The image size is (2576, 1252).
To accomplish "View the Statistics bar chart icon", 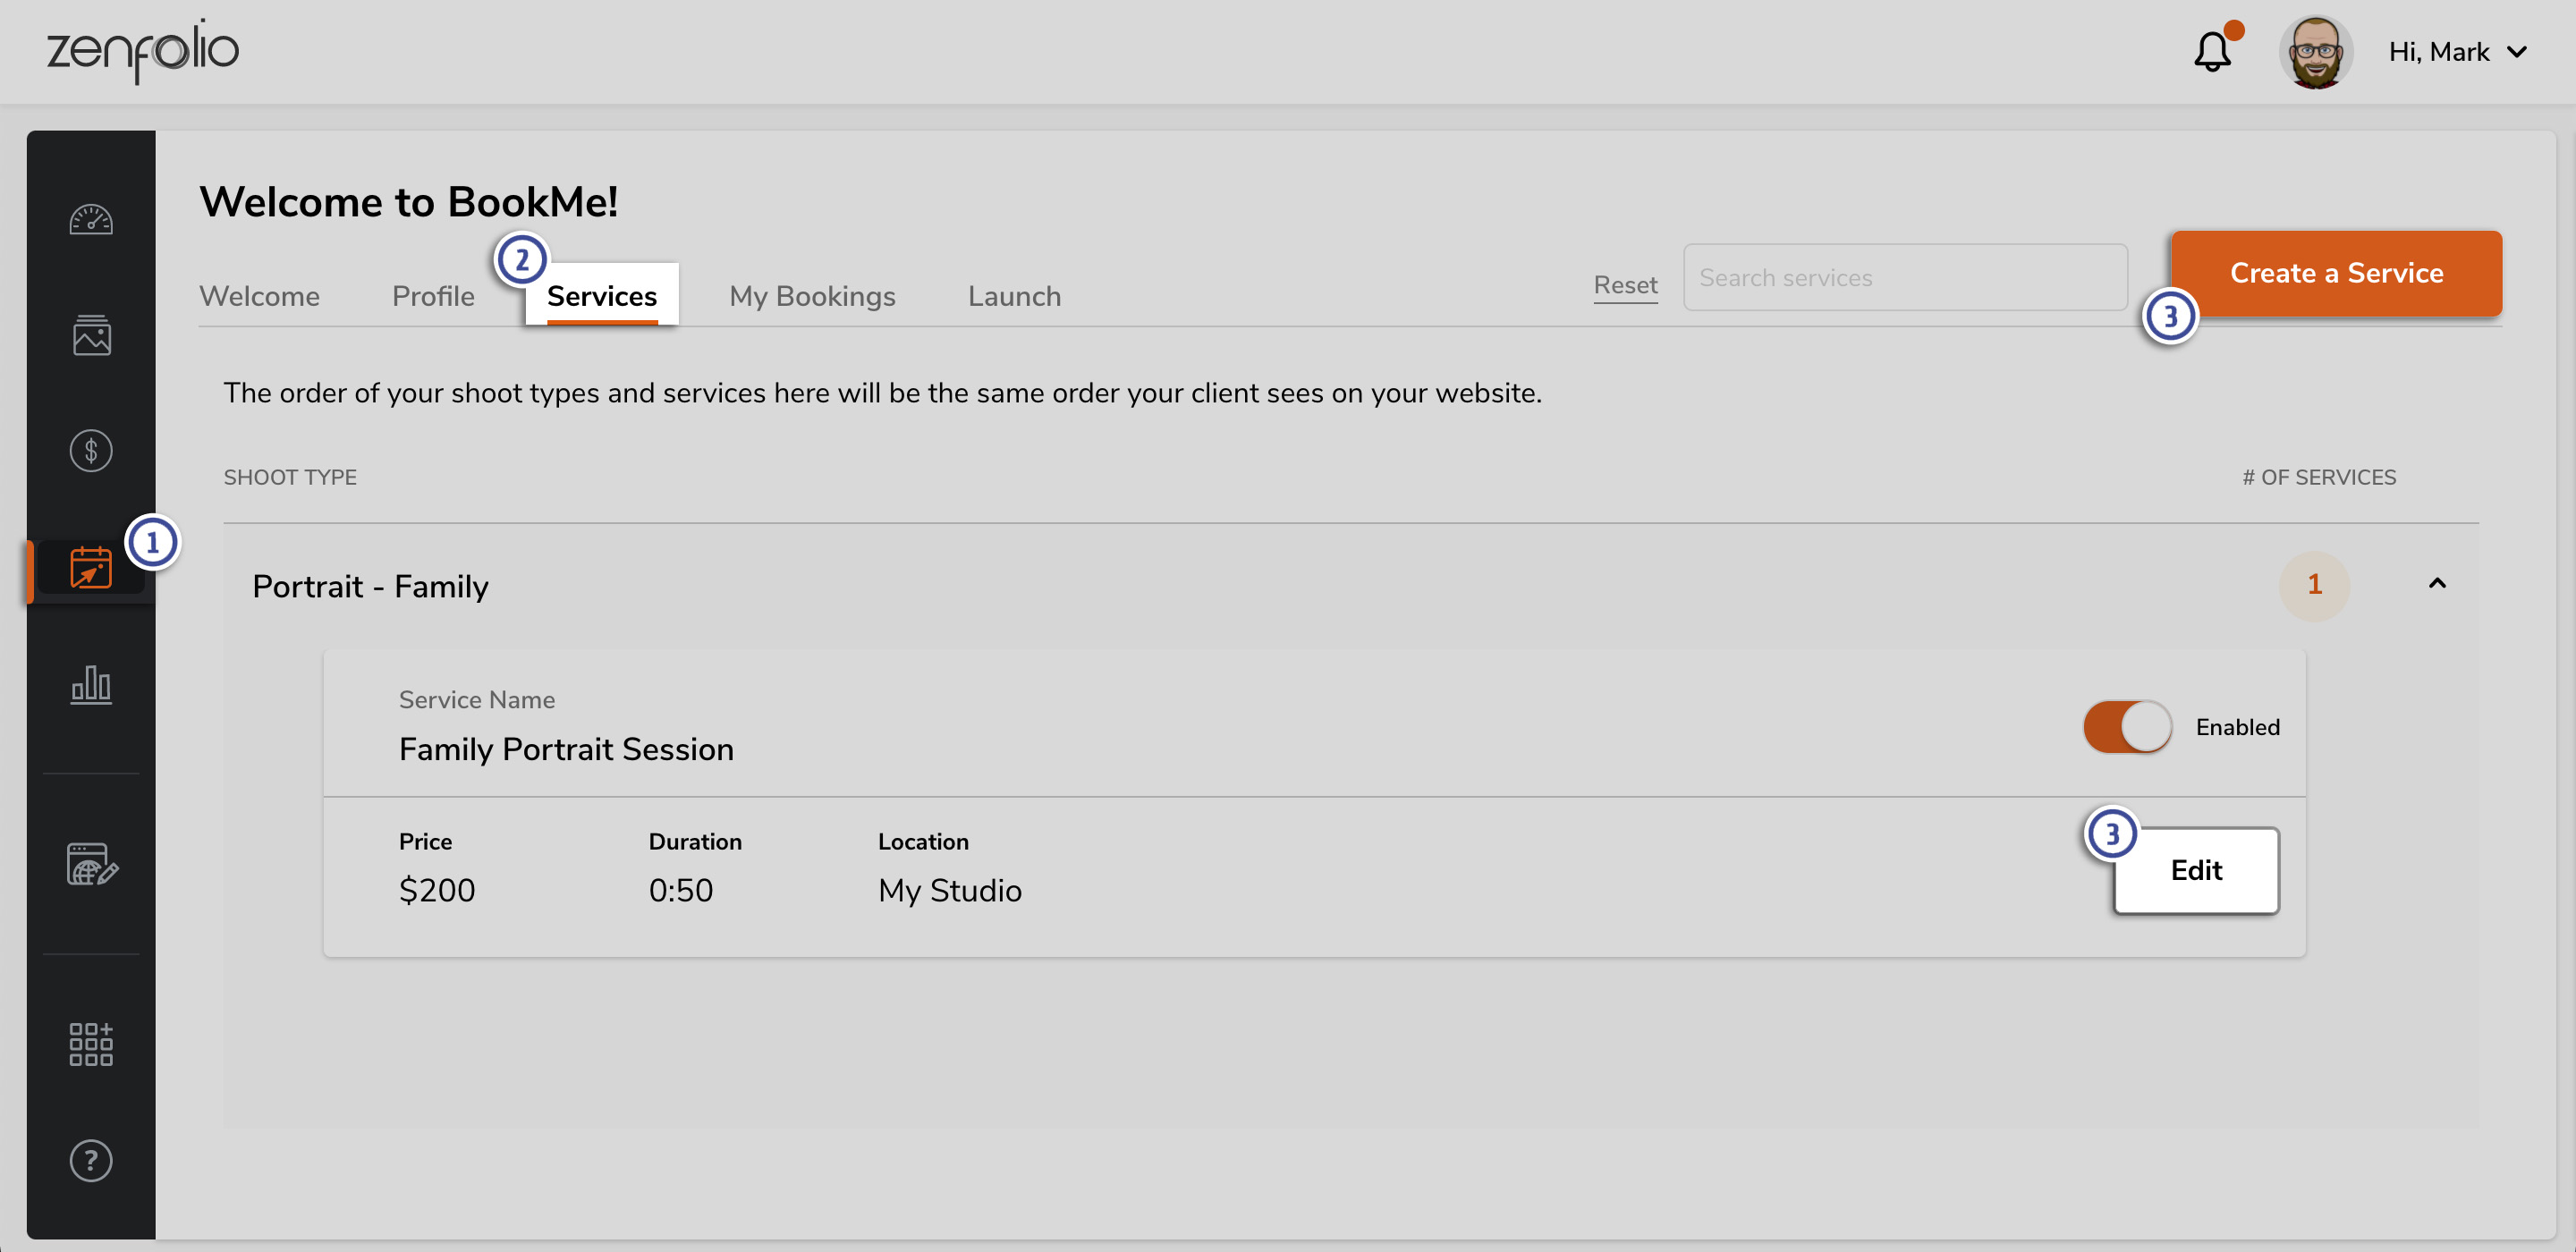I will click(x=90, y=686).
